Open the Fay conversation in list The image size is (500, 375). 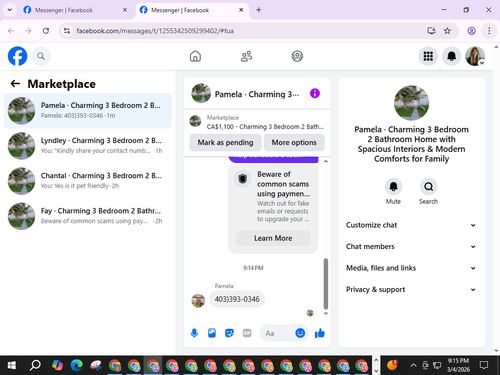(88, 216)
